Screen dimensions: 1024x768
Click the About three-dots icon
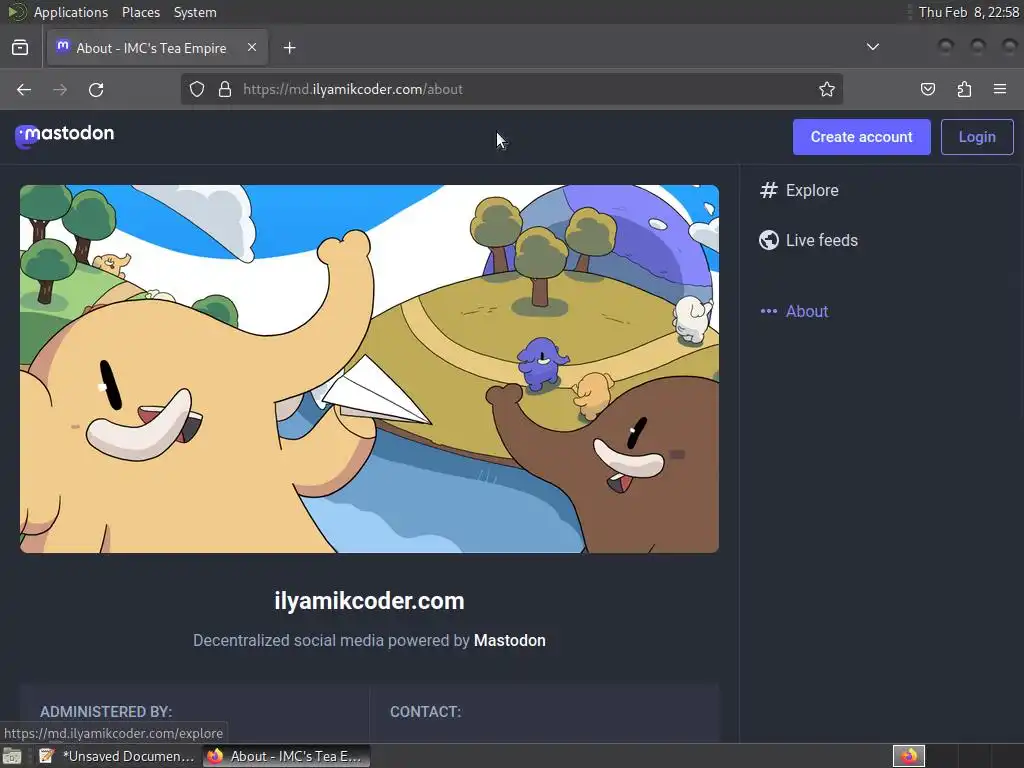(x=769, y=312)
